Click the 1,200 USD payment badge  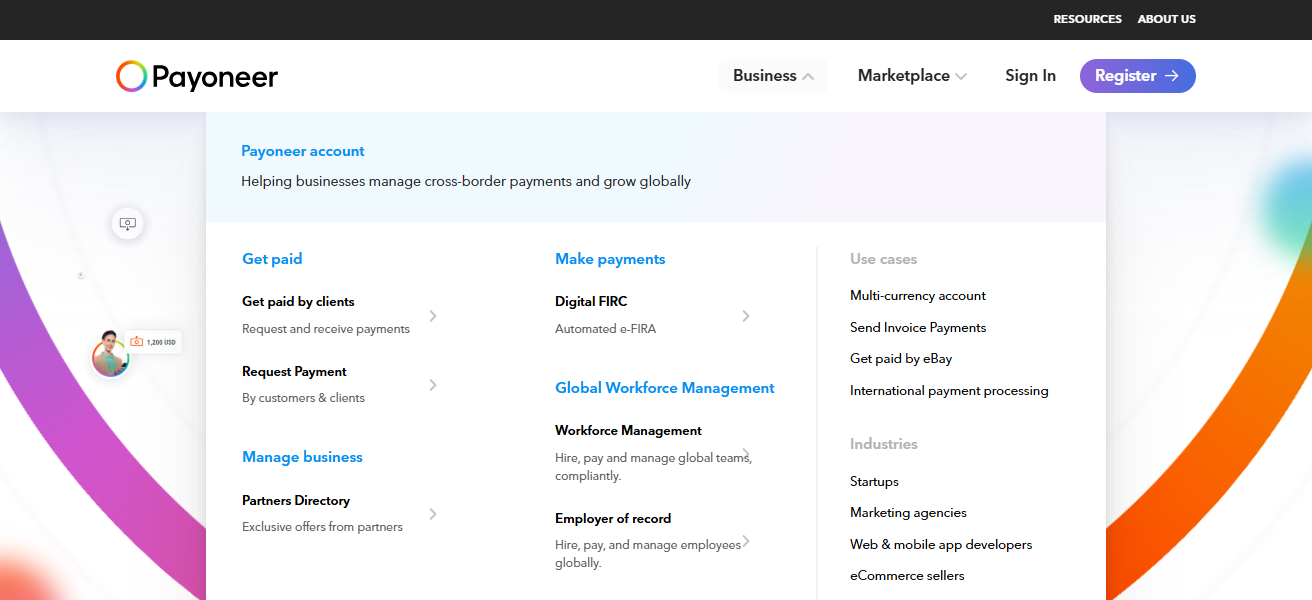154,342
